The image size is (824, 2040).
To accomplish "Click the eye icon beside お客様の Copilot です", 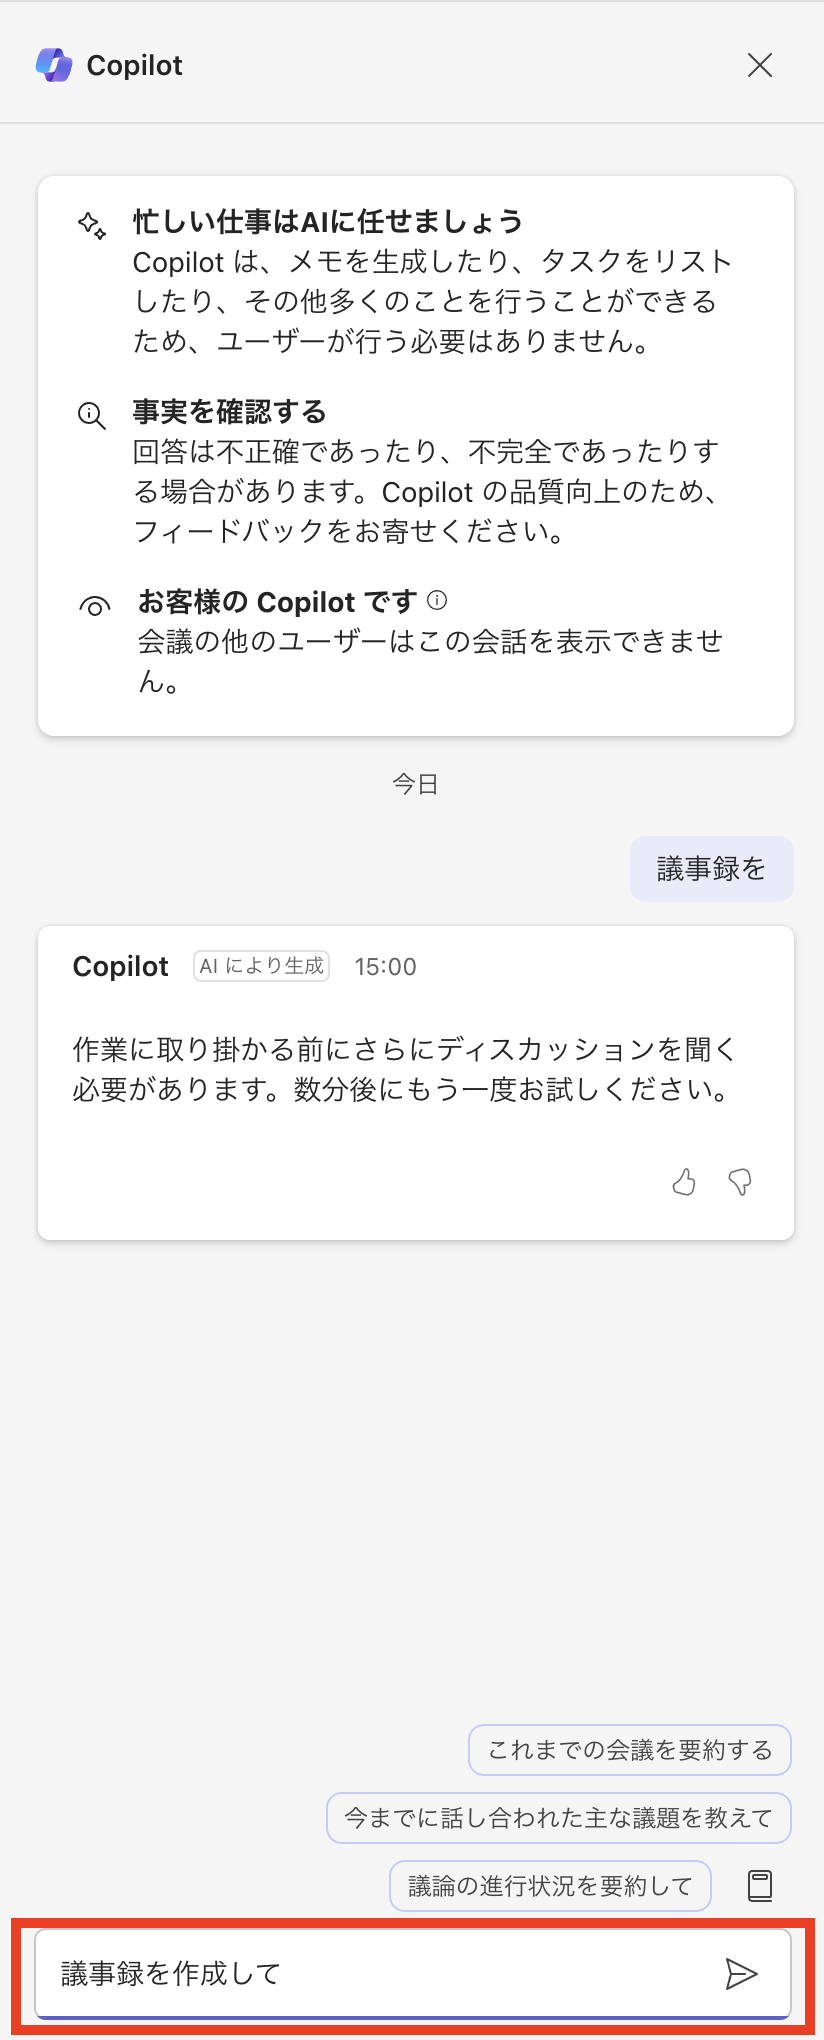I will [x=95, y=606].
